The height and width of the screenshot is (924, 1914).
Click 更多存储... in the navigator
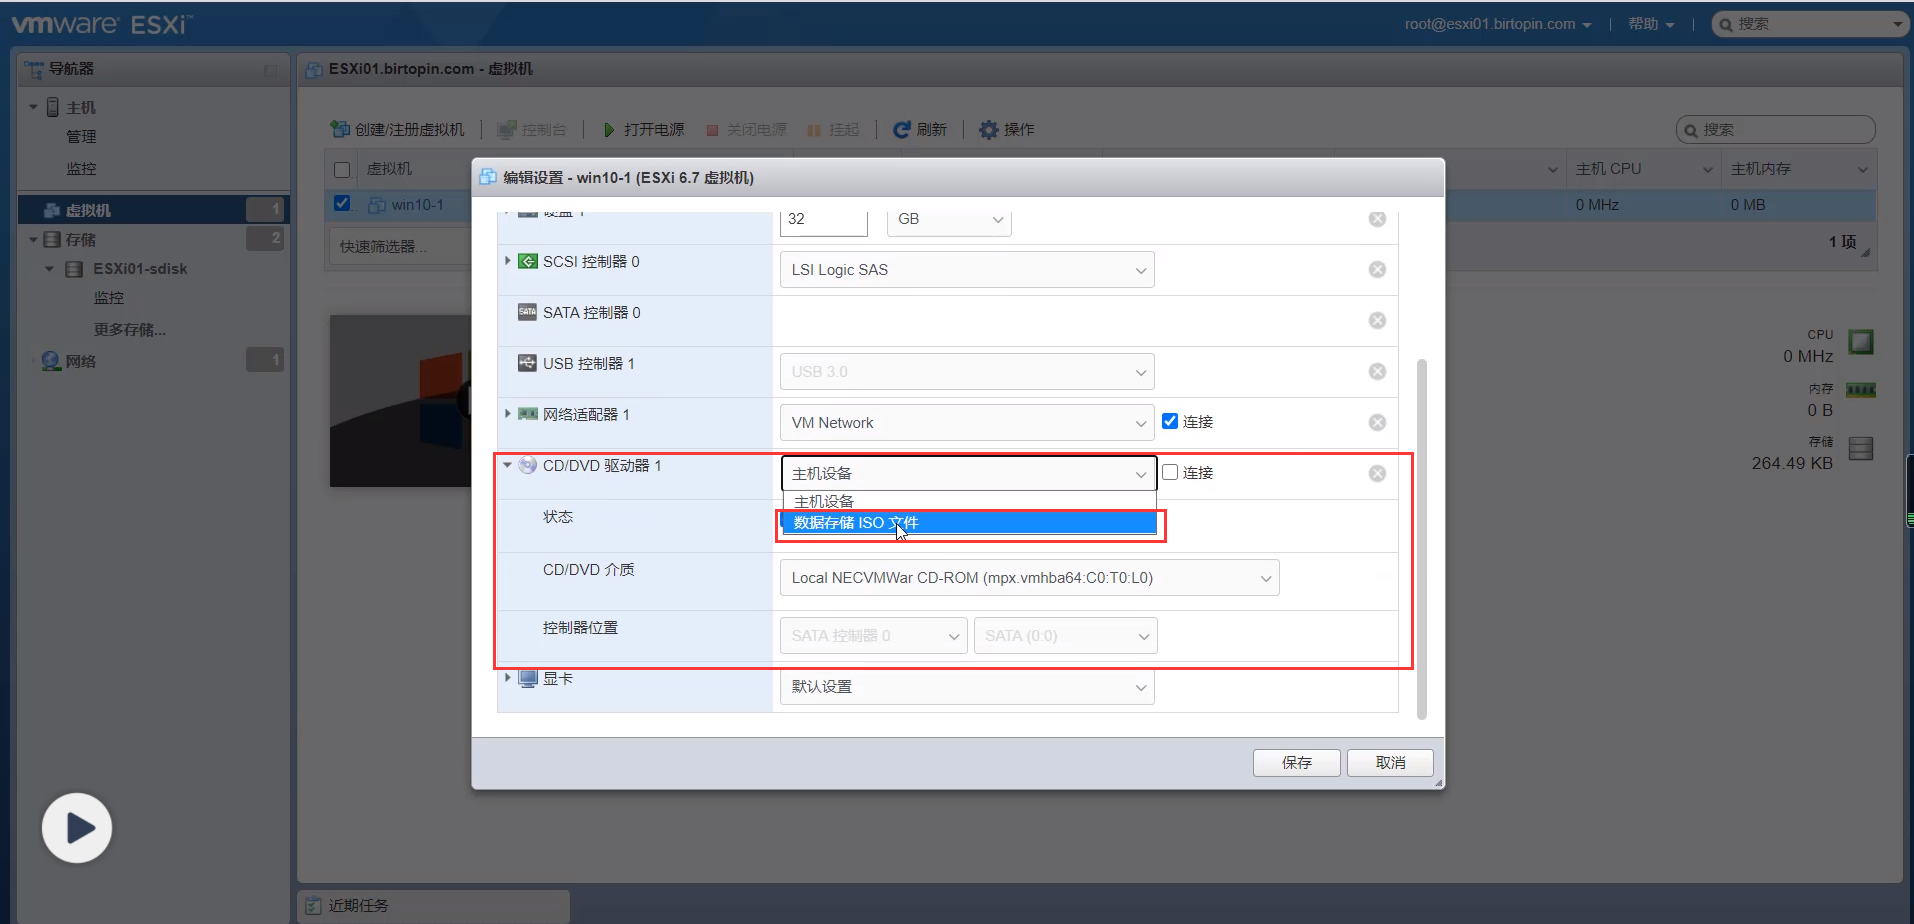pyautogui.click(x=130, y=329)
